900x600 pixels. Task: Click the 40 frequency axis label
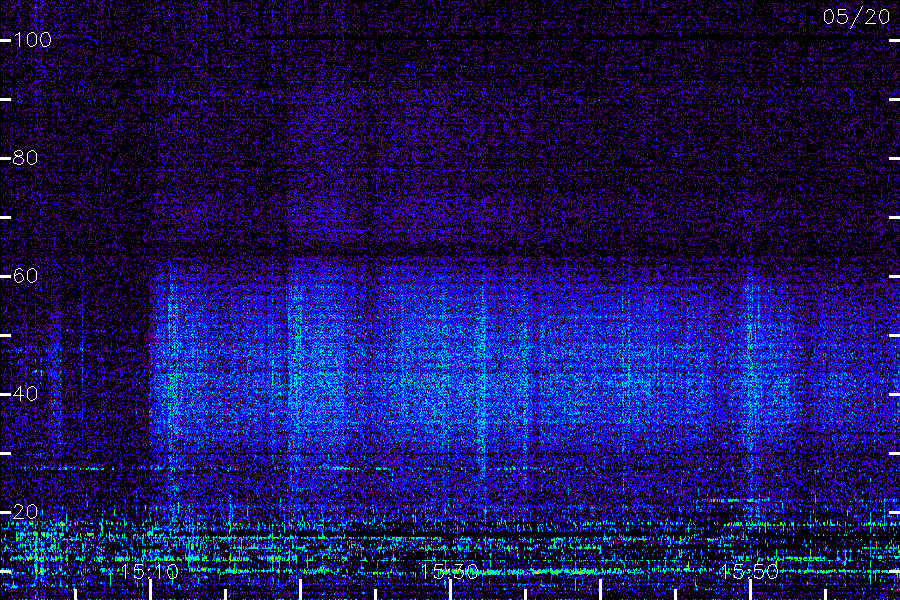[25, 394]
